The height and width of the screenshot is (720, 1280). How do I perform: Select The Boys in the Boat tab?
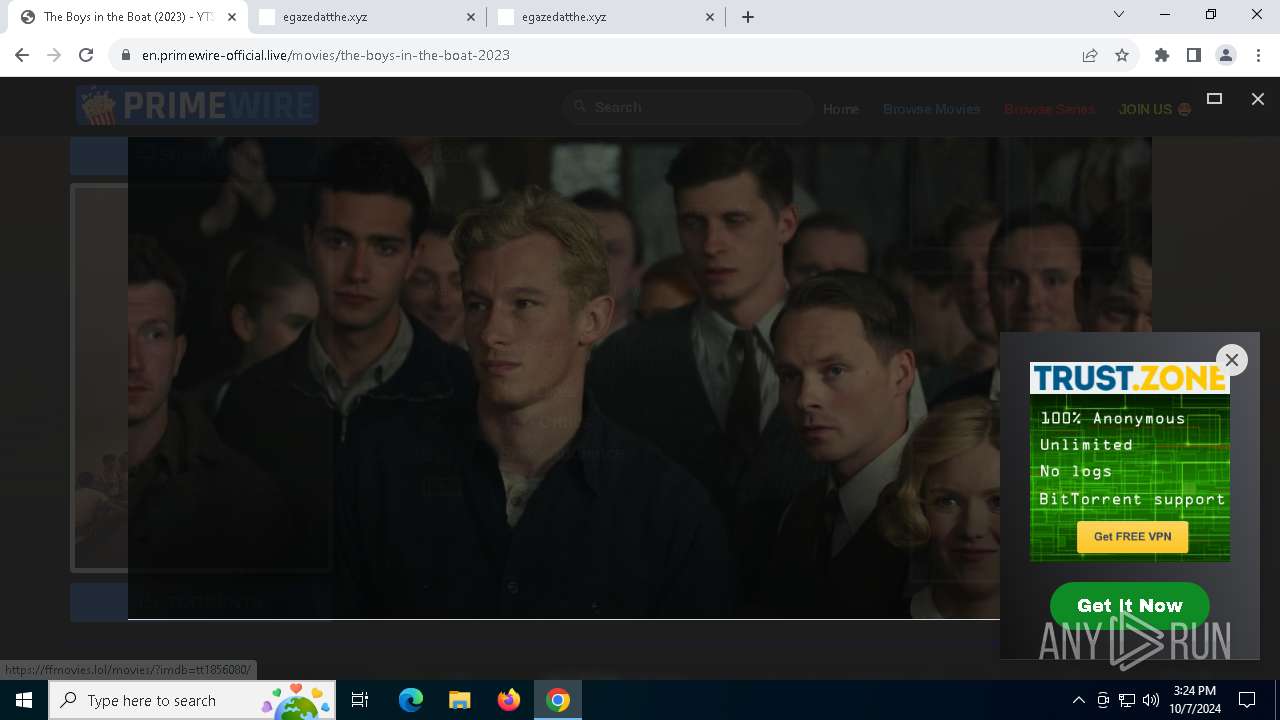(128, 17)
